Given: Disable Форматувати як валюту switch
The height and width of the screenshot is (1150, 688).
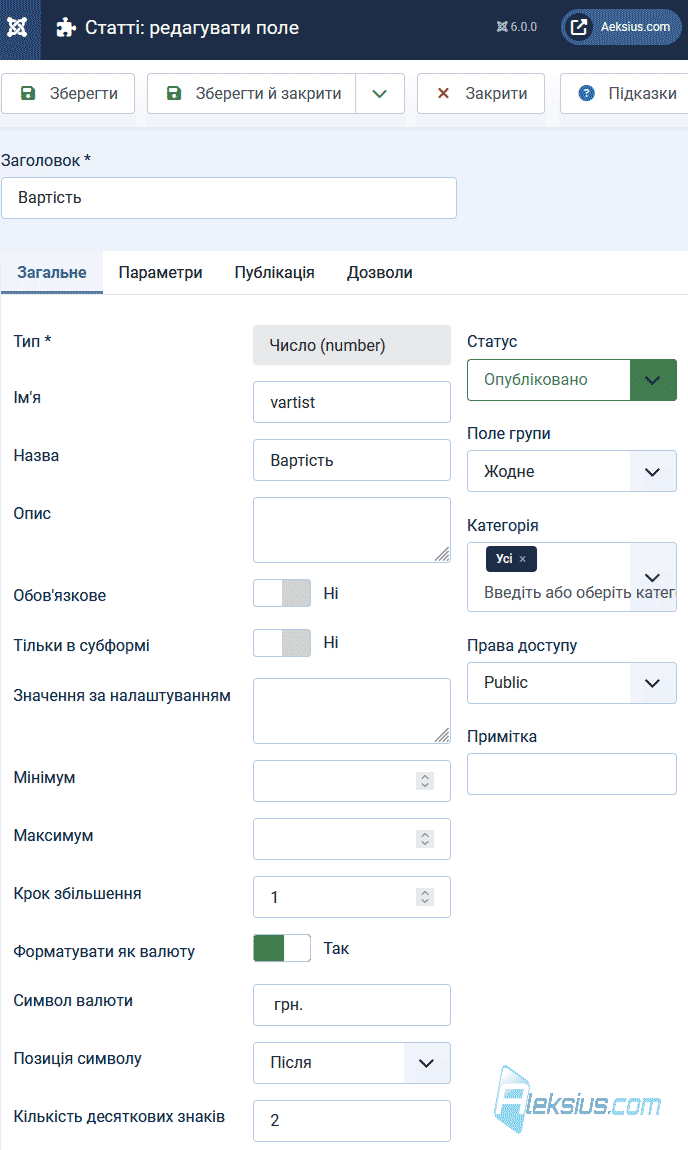Looking at the screenshot, I should coord(282,948).
